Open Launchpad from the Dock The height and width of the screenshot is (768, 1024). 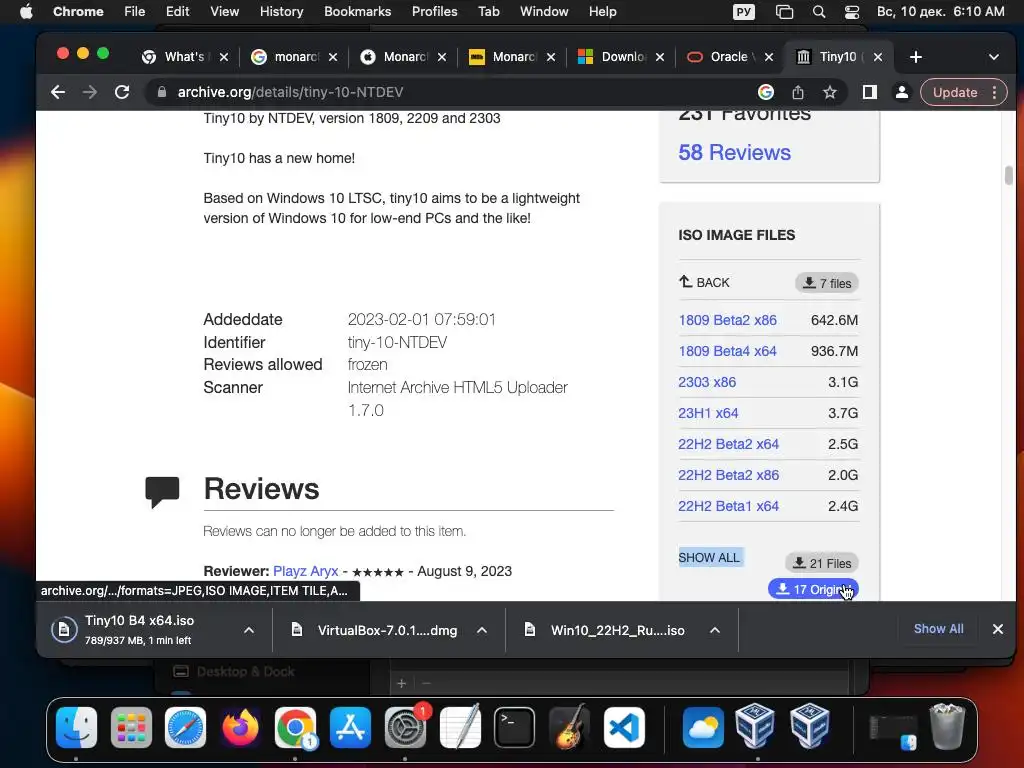pos(131,727)
